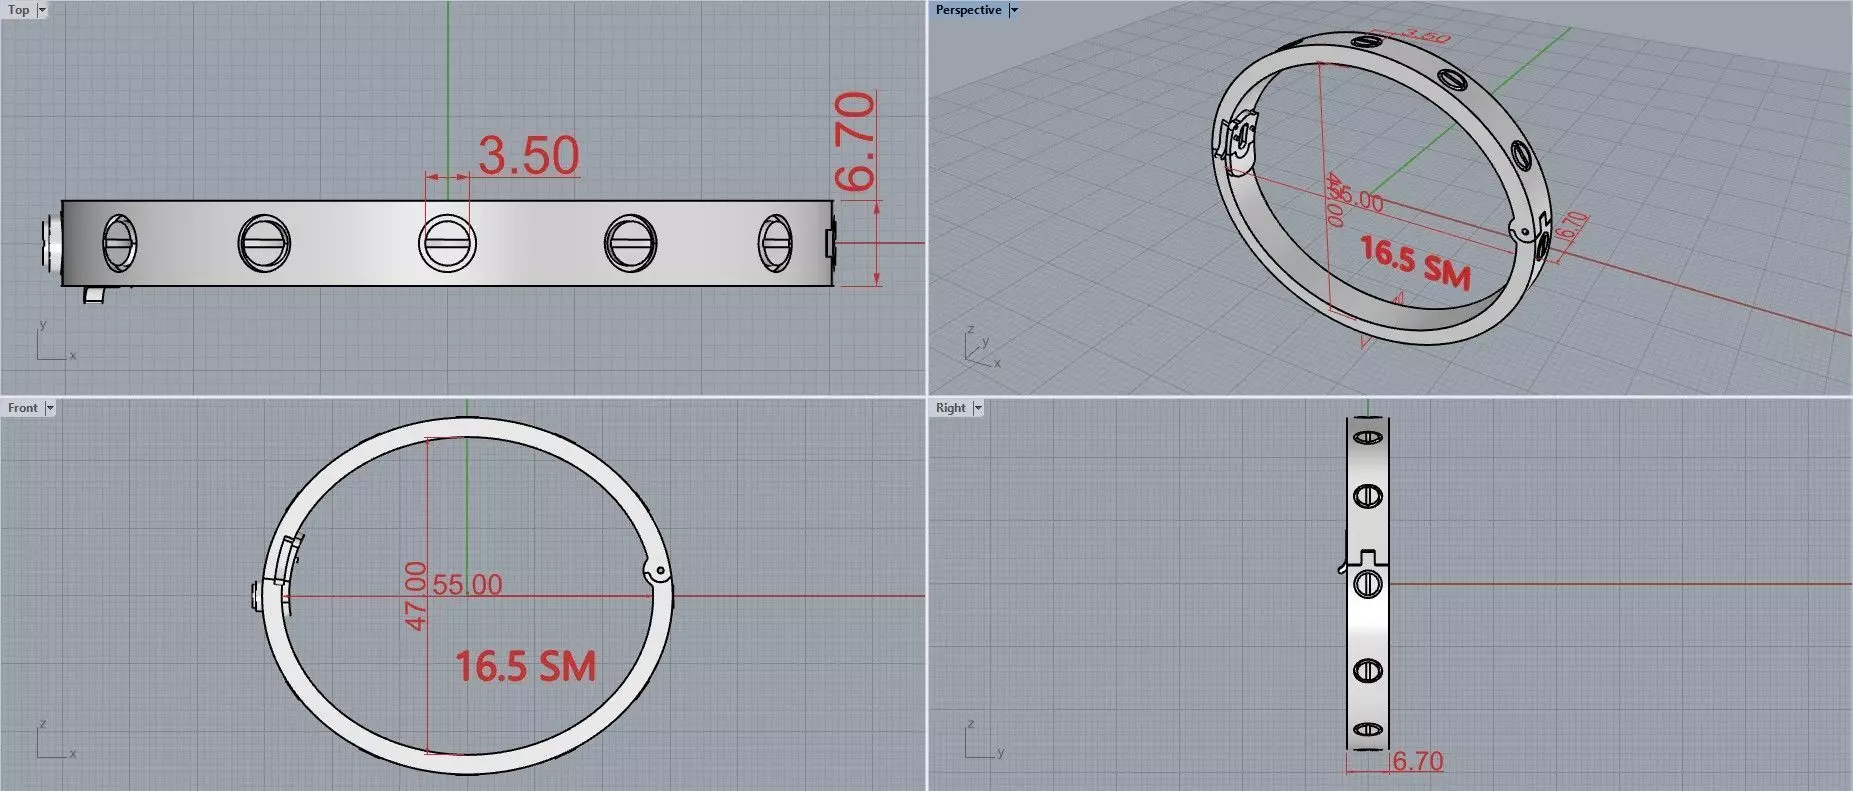
Task: Select the 55.00 dimension in Front view
Action: pos(468,584)
